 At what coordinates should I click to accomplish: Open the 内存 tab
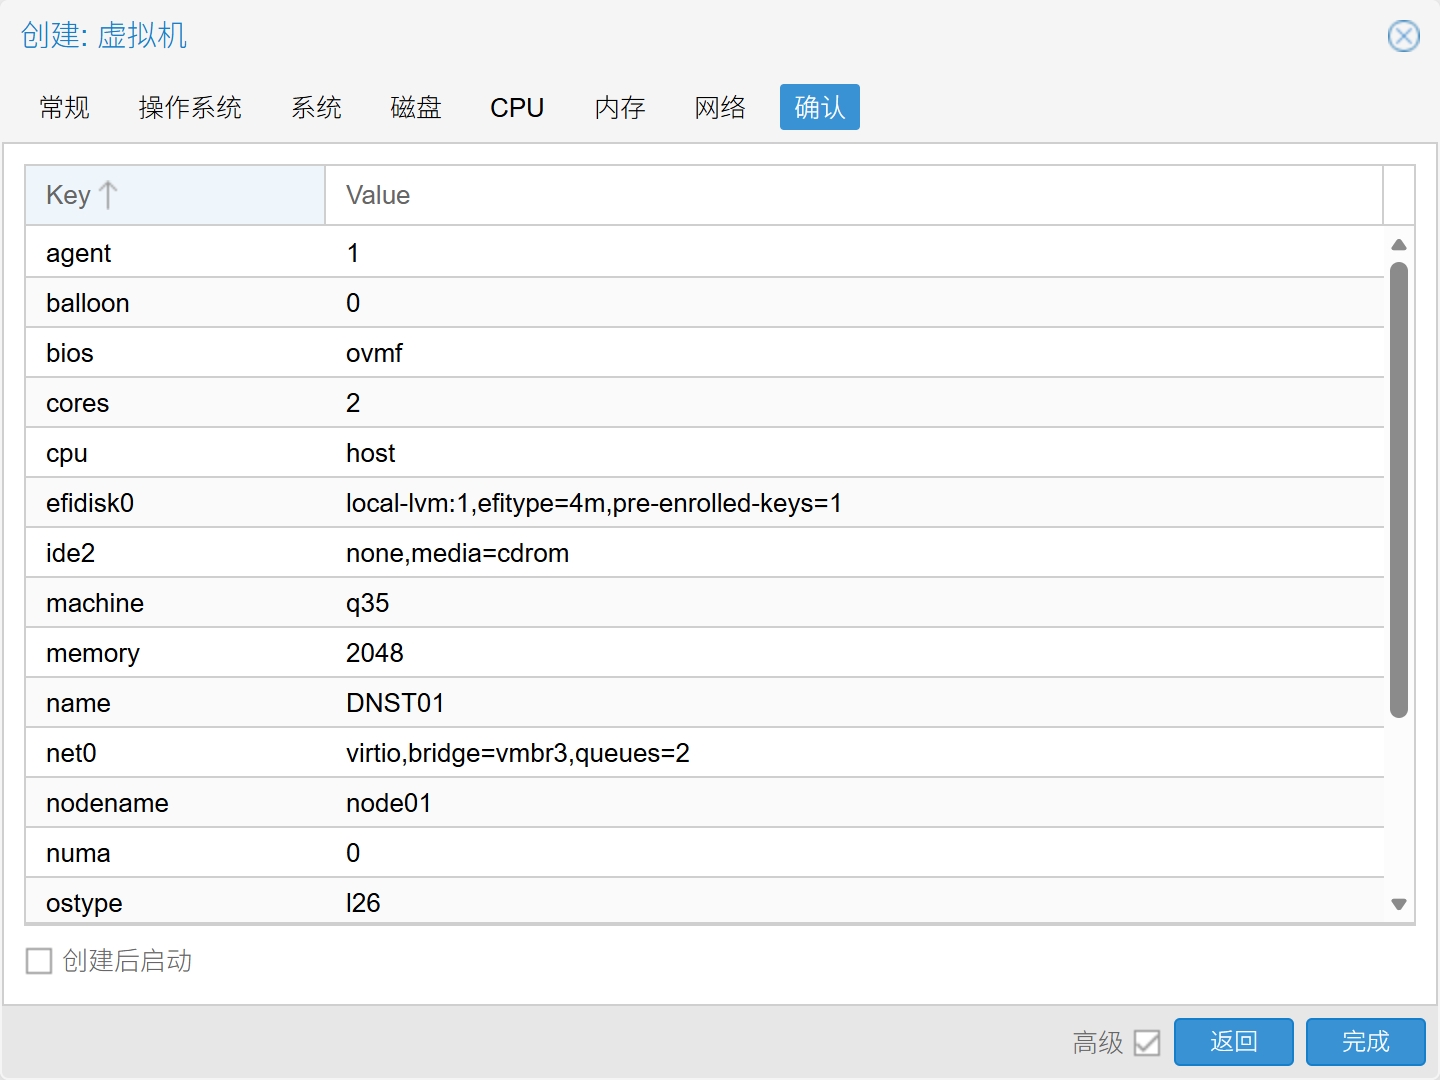pyautogui.click(x=620, y=108)
